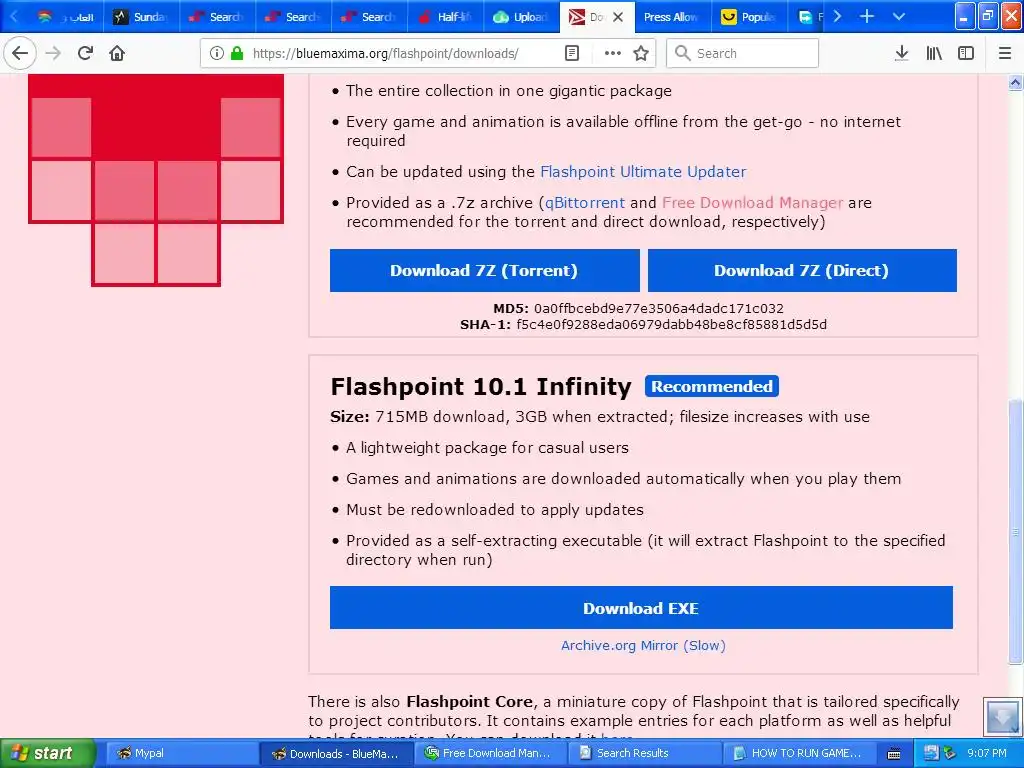Open Flashpoint Ultimate Updater link

pyautogui.click(x=643, y=172)
